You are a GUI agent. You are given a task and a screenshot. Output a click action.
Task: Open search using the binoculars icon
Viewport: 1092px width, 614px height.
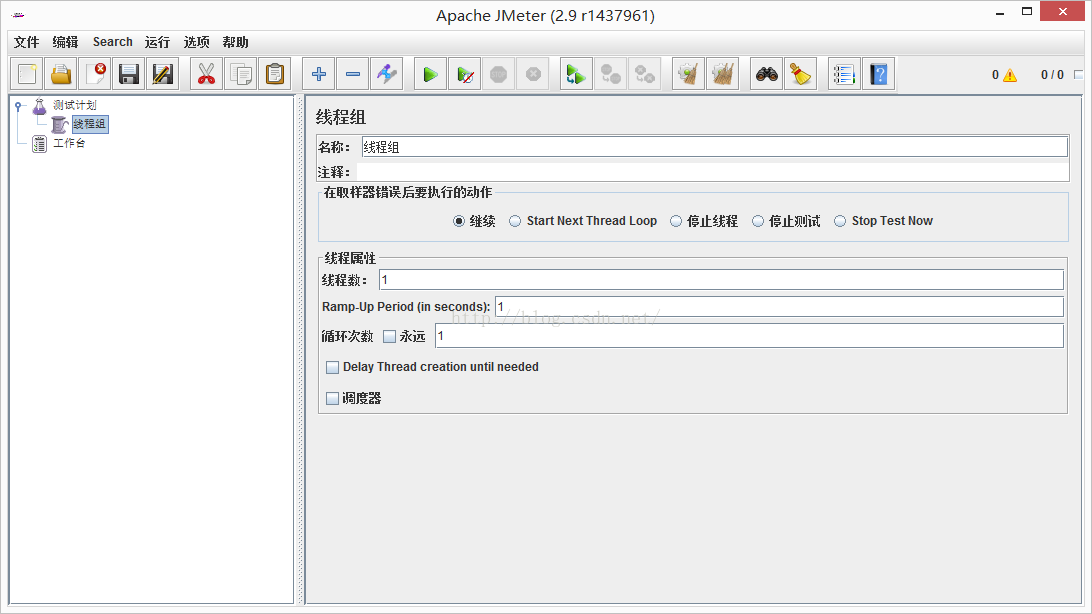[x=767, y=74]
